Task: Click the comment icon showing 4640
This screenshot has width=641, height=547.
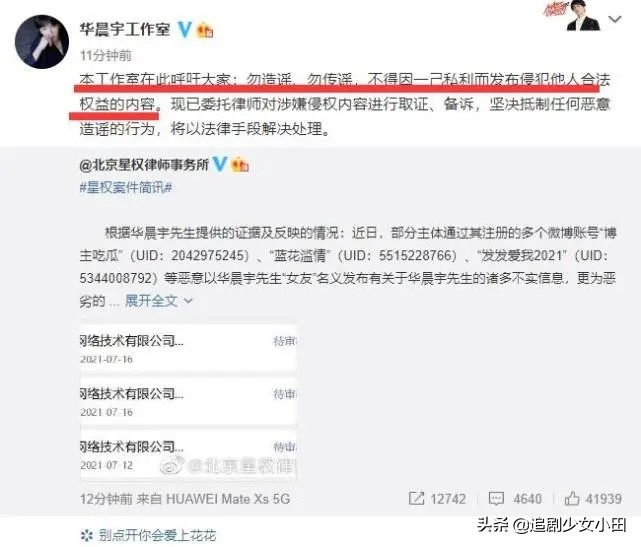Action: click(x=496, y=498)
